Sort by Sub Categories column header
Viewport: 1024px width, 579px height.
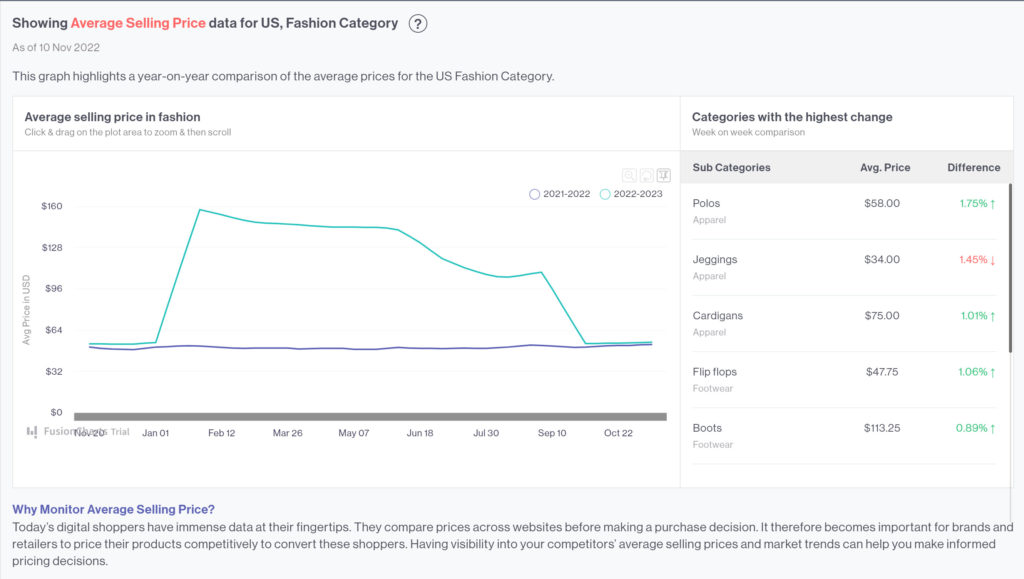[731, 168]
